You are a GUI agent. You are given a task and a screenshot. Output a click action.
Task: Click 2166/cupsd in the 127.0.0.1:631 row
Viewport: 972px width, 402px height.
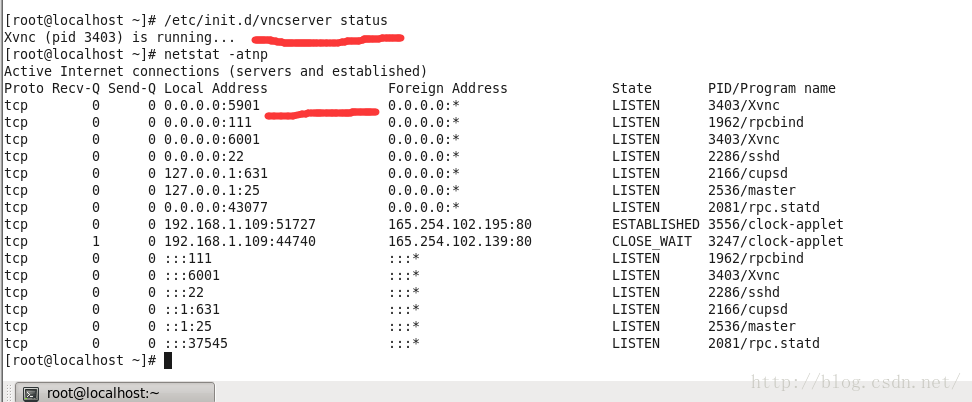(x=748, y=173)
